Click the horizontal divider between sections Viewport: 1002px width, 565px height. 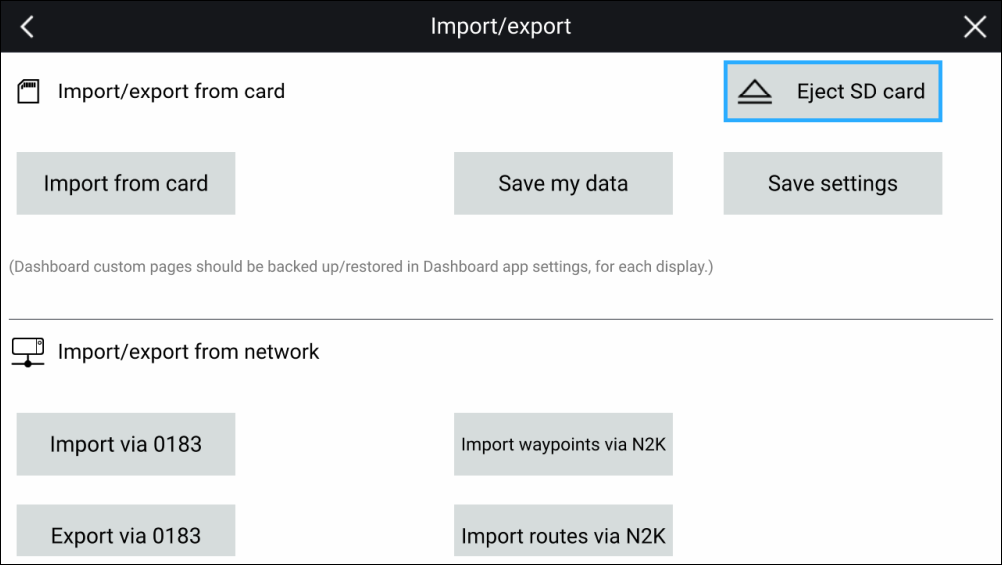501,319
